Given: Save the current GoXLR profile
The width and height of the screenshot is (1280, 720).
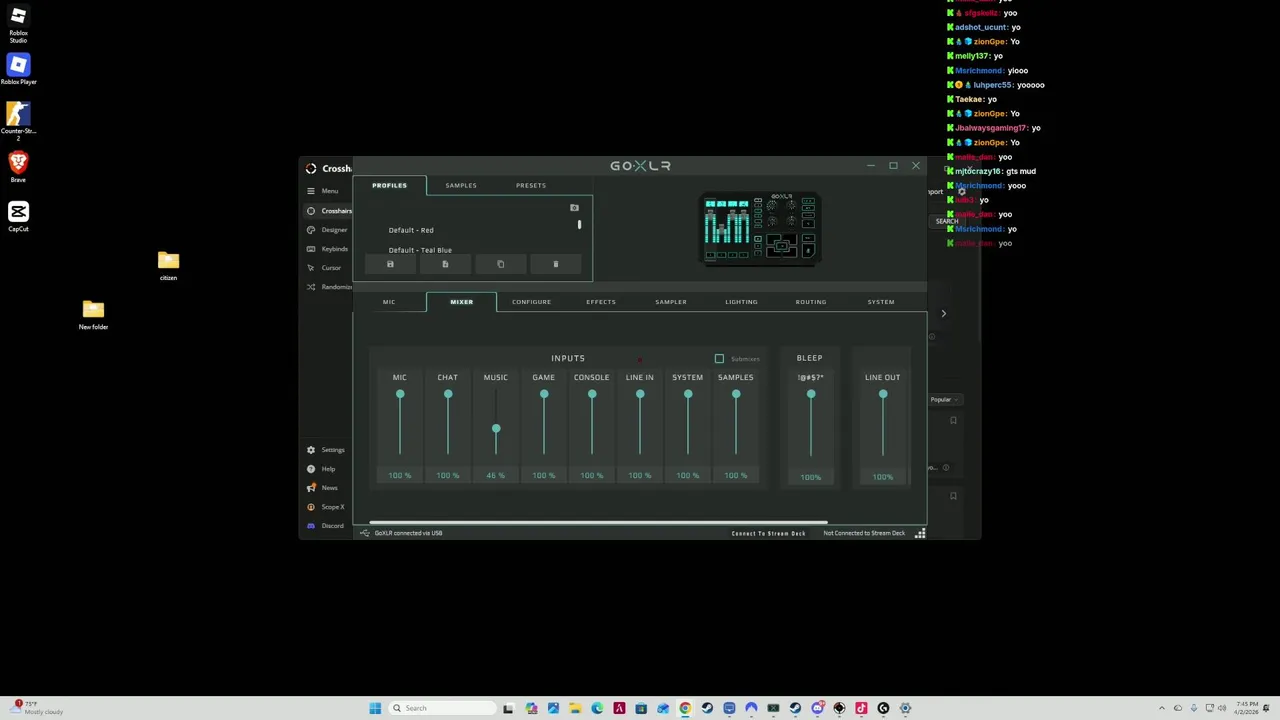Looking at the screenshot, I should pyautogui.click(x=390, y=264).
